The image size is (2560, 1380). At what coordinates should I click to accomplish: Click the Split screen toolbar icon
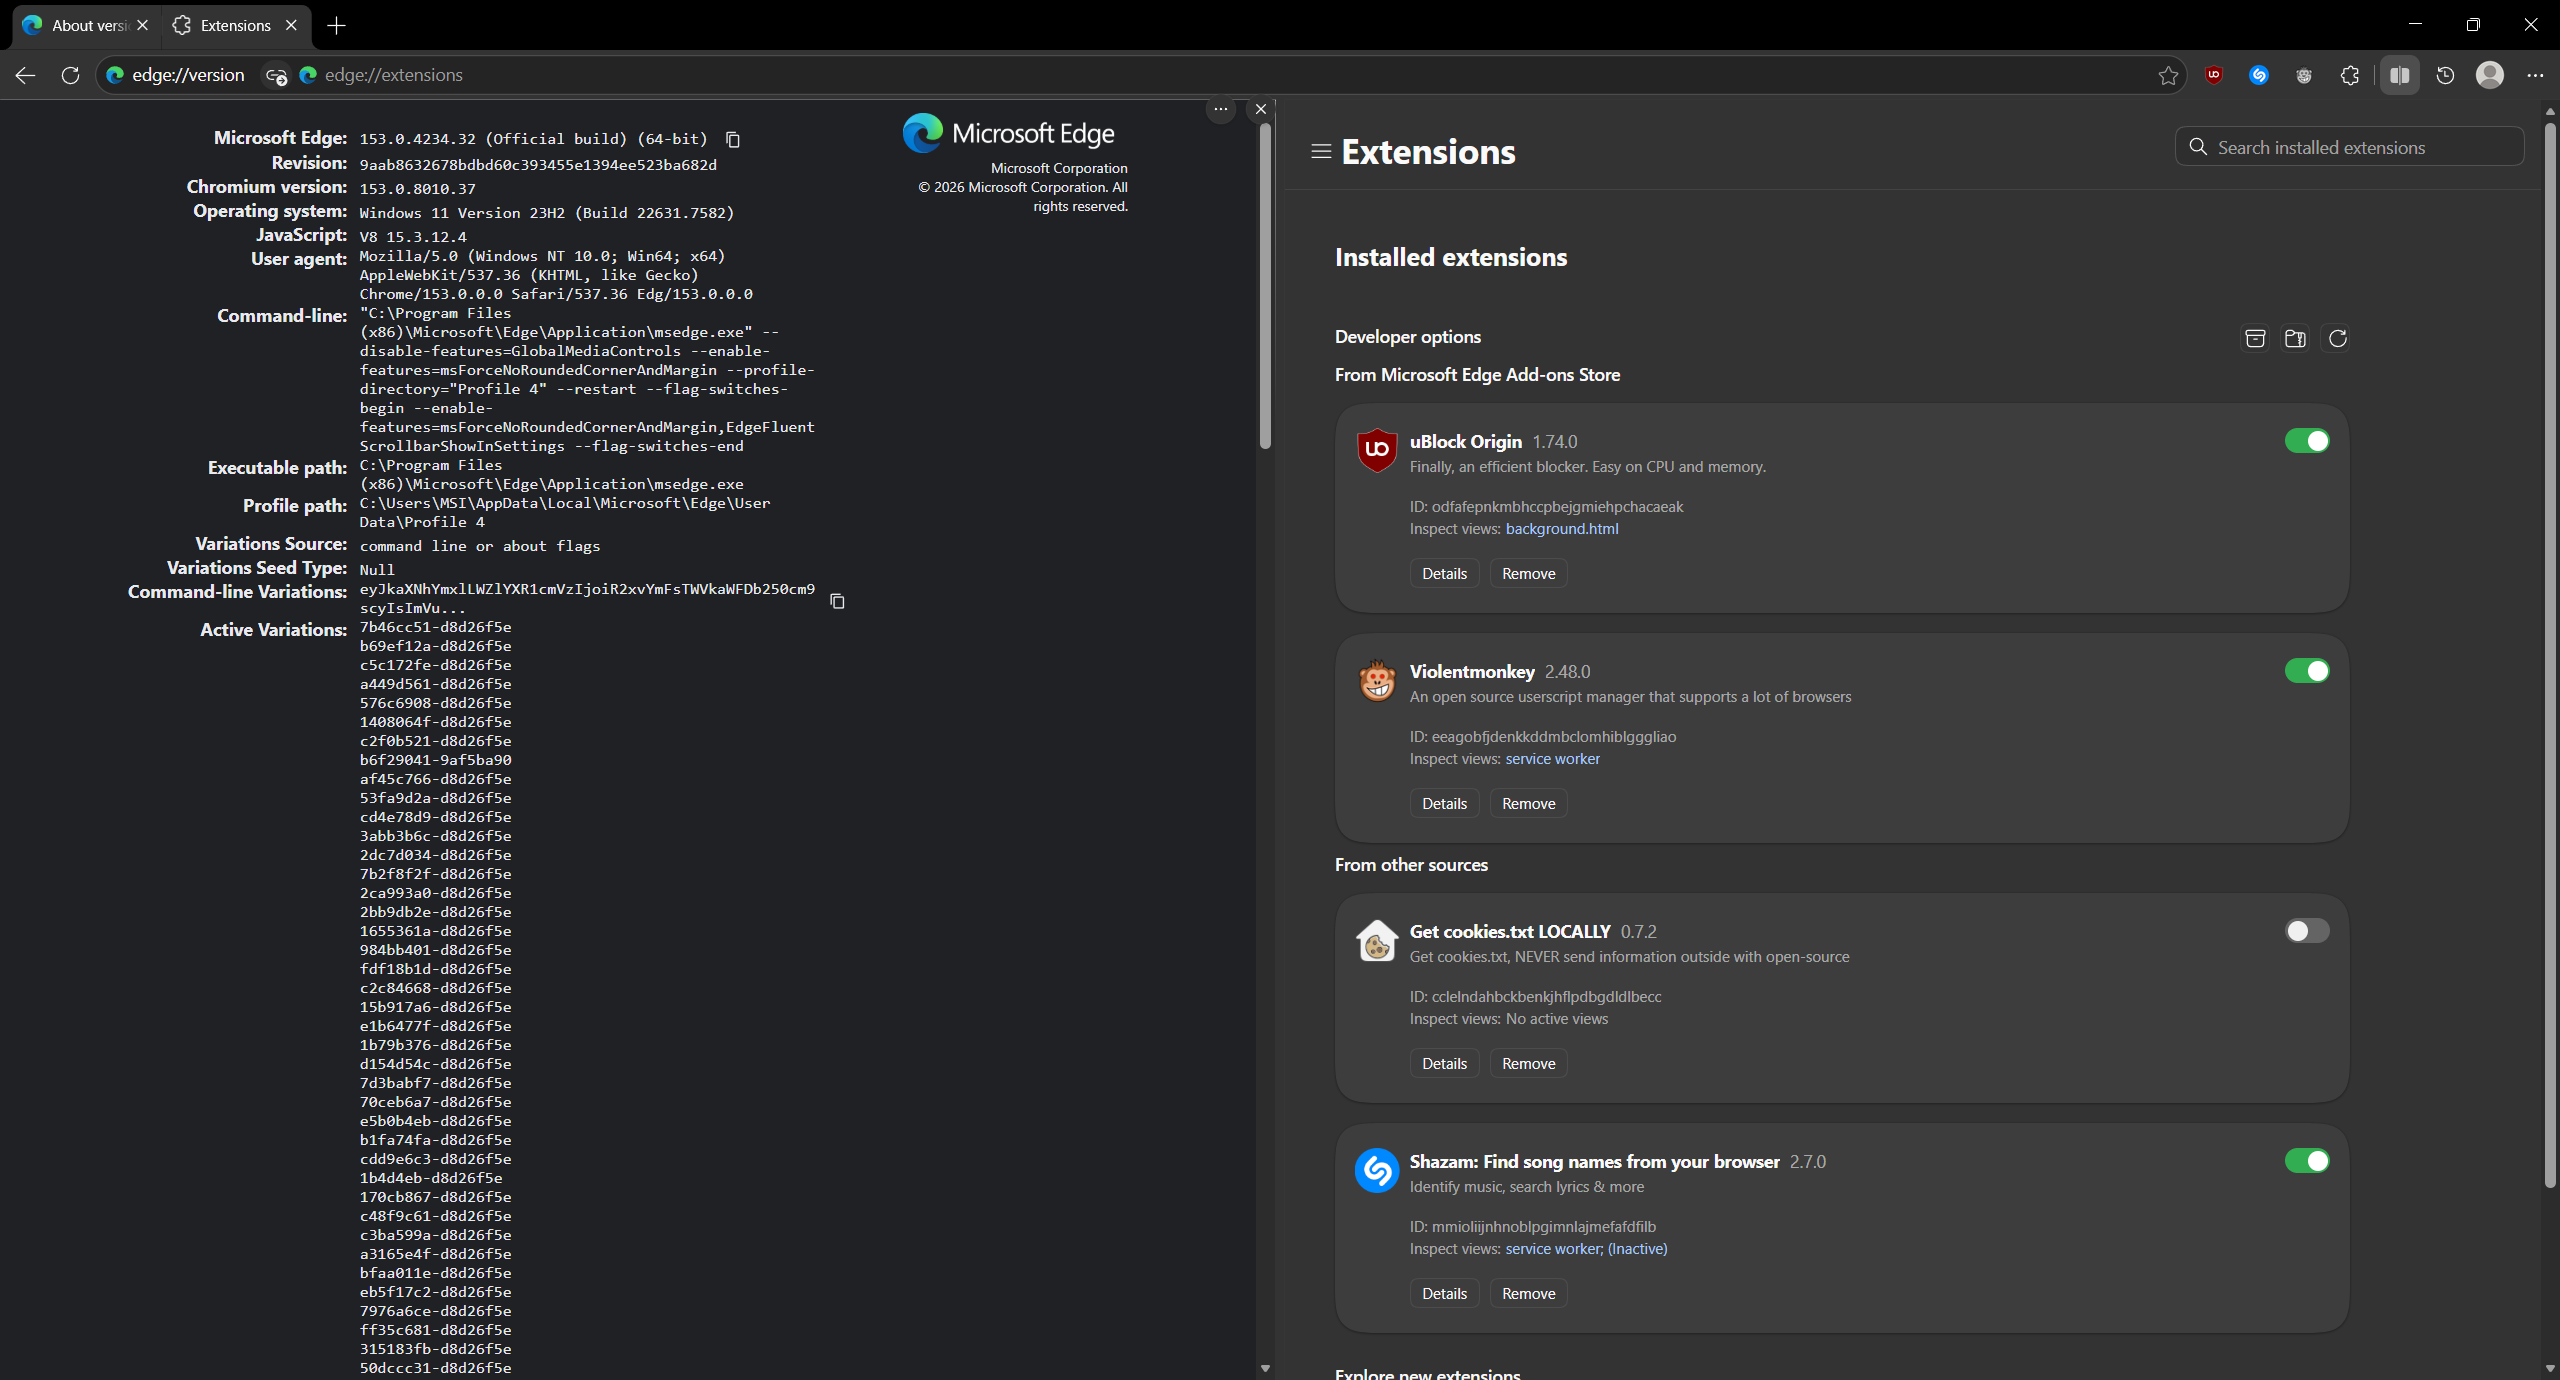coord(2399,75)
